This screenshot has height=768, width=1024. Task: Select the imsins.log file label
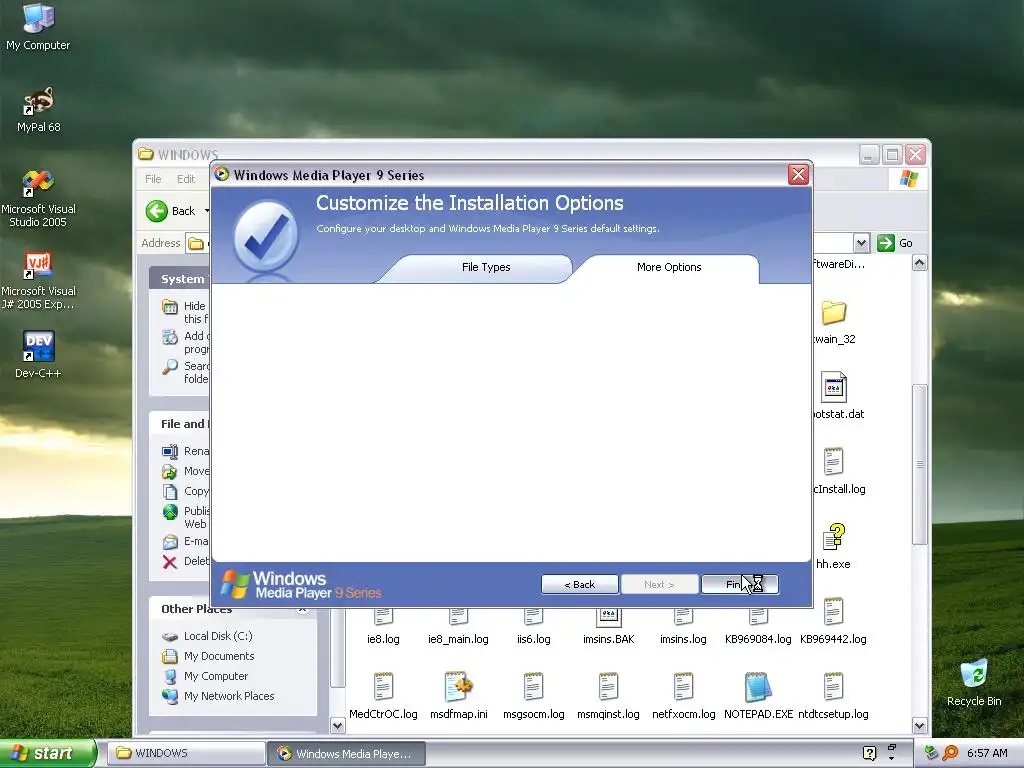click(683, 639)
